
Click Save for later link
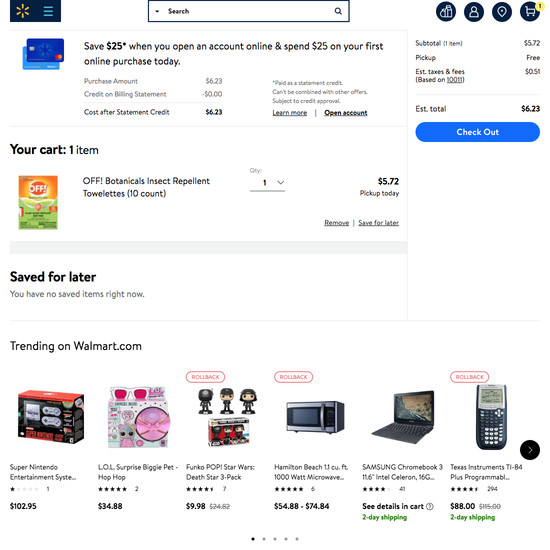click(378, 223)
